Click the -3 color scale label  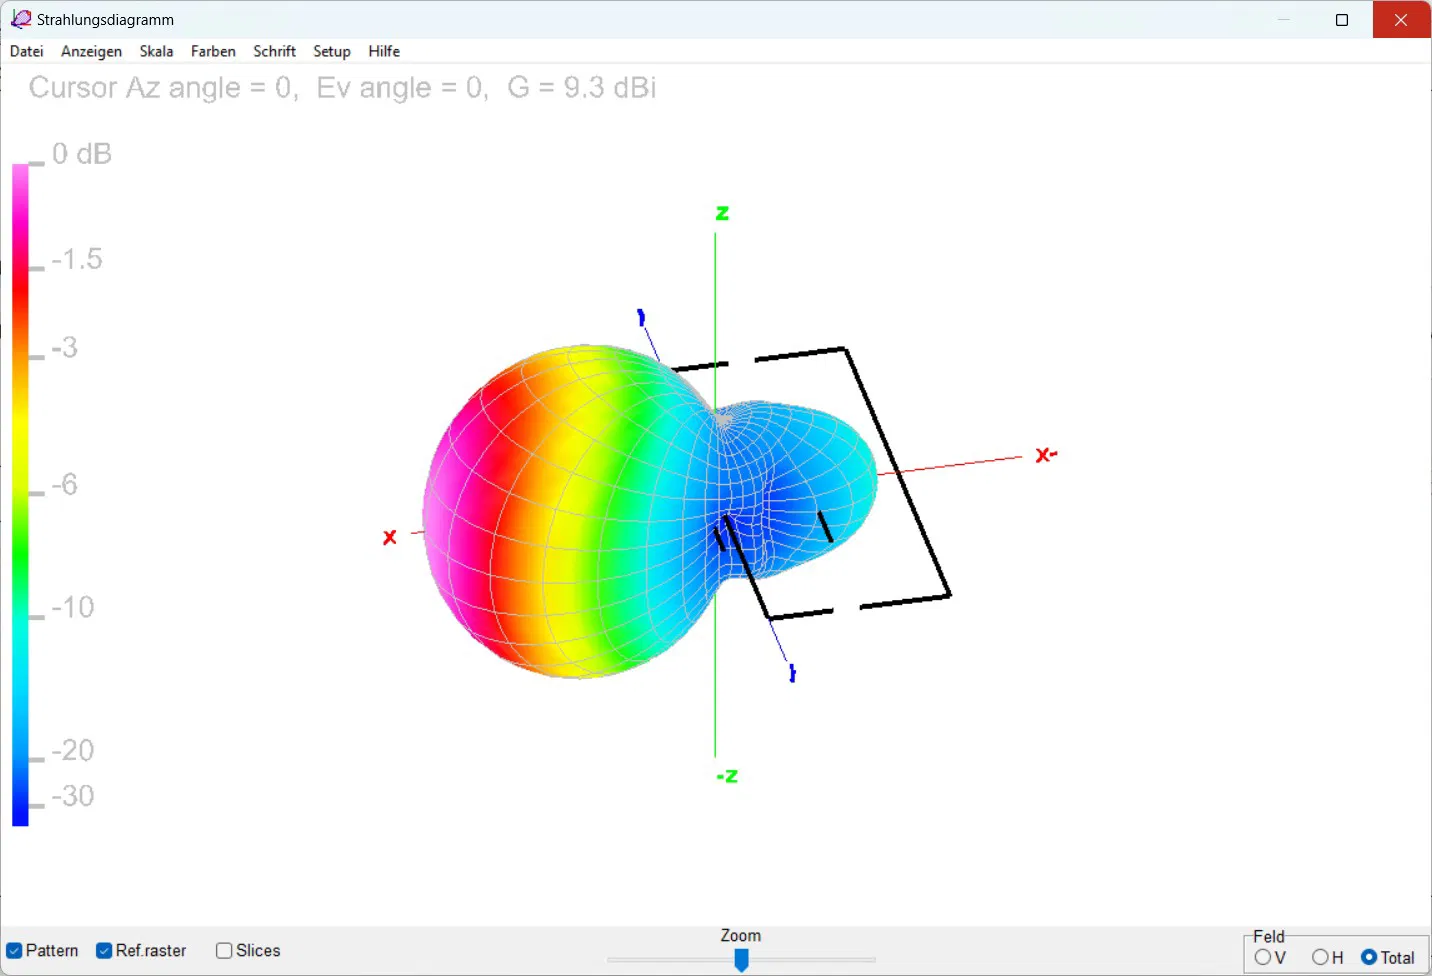(65, 348)
